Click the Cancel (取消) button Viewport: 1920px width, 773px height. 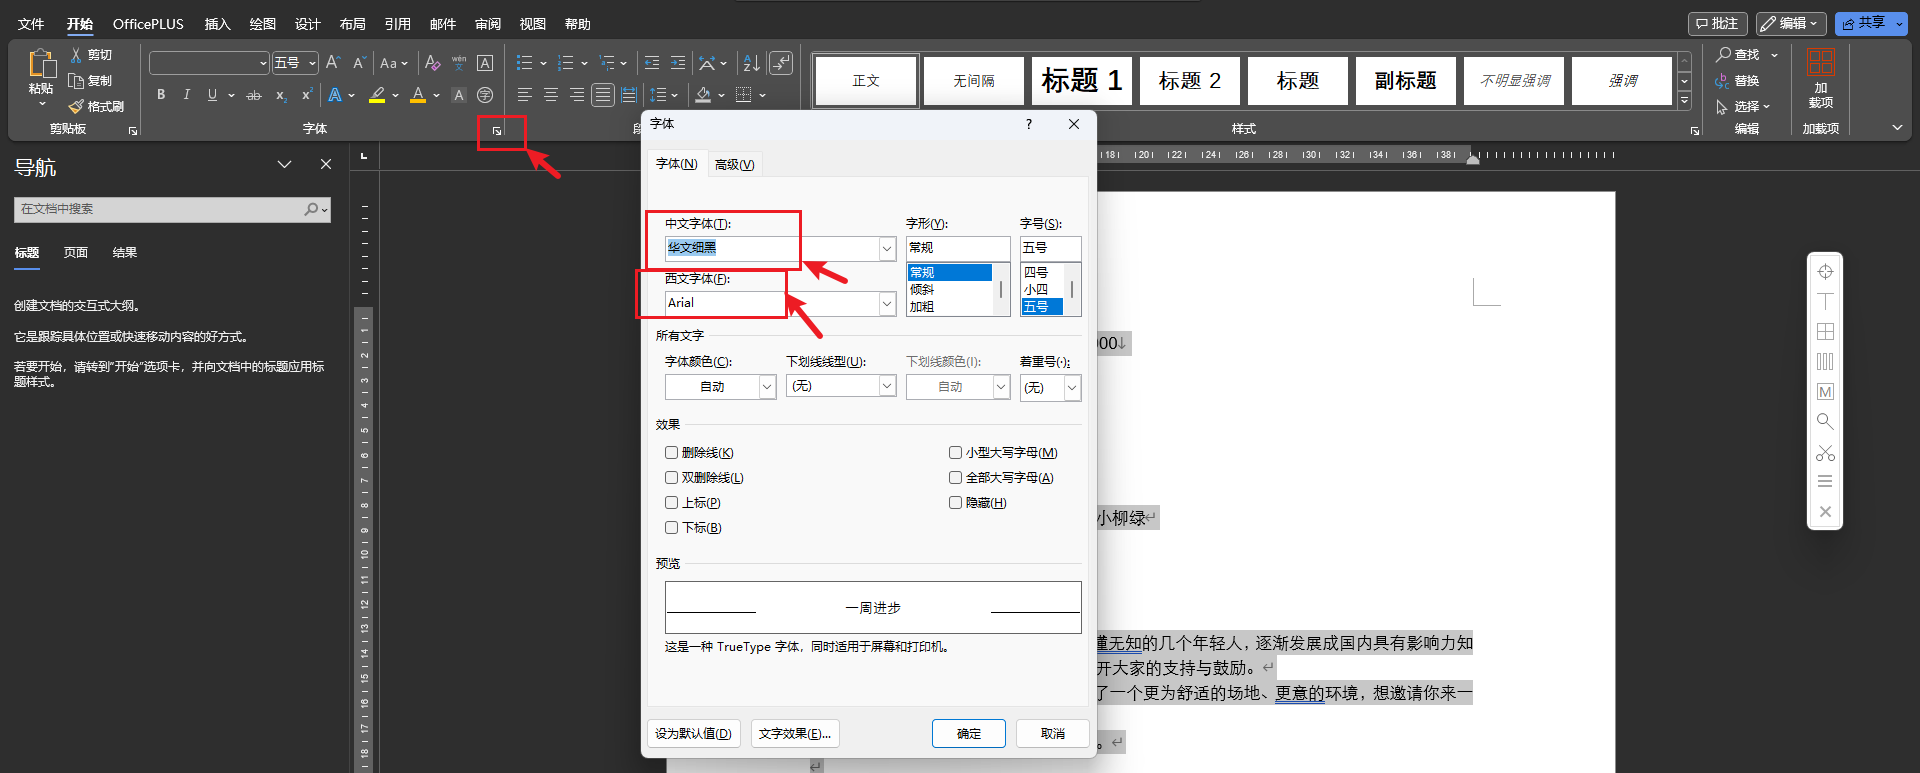tap(1053, 734)
